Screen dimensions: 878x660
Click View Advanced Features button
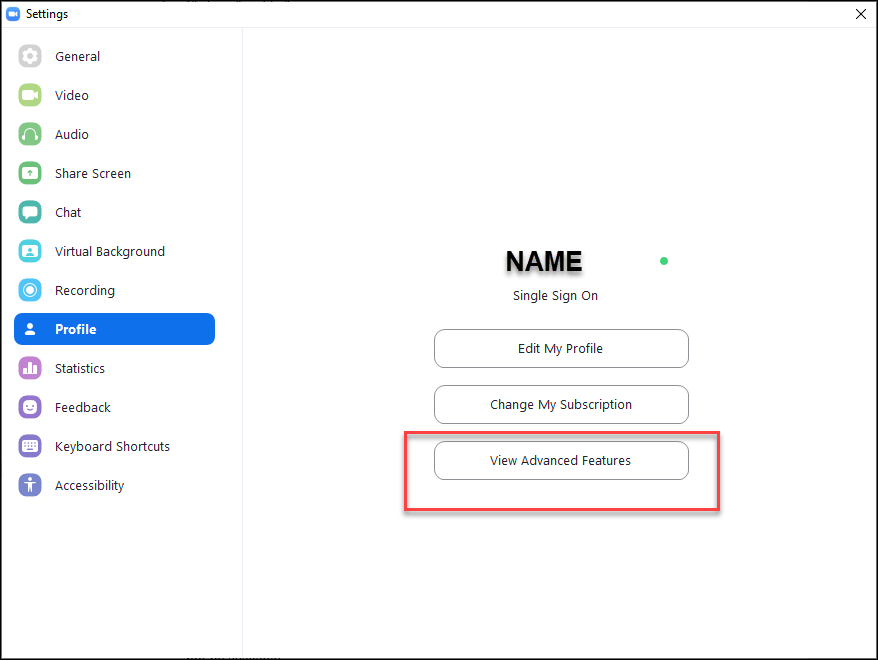pos(561,460)
